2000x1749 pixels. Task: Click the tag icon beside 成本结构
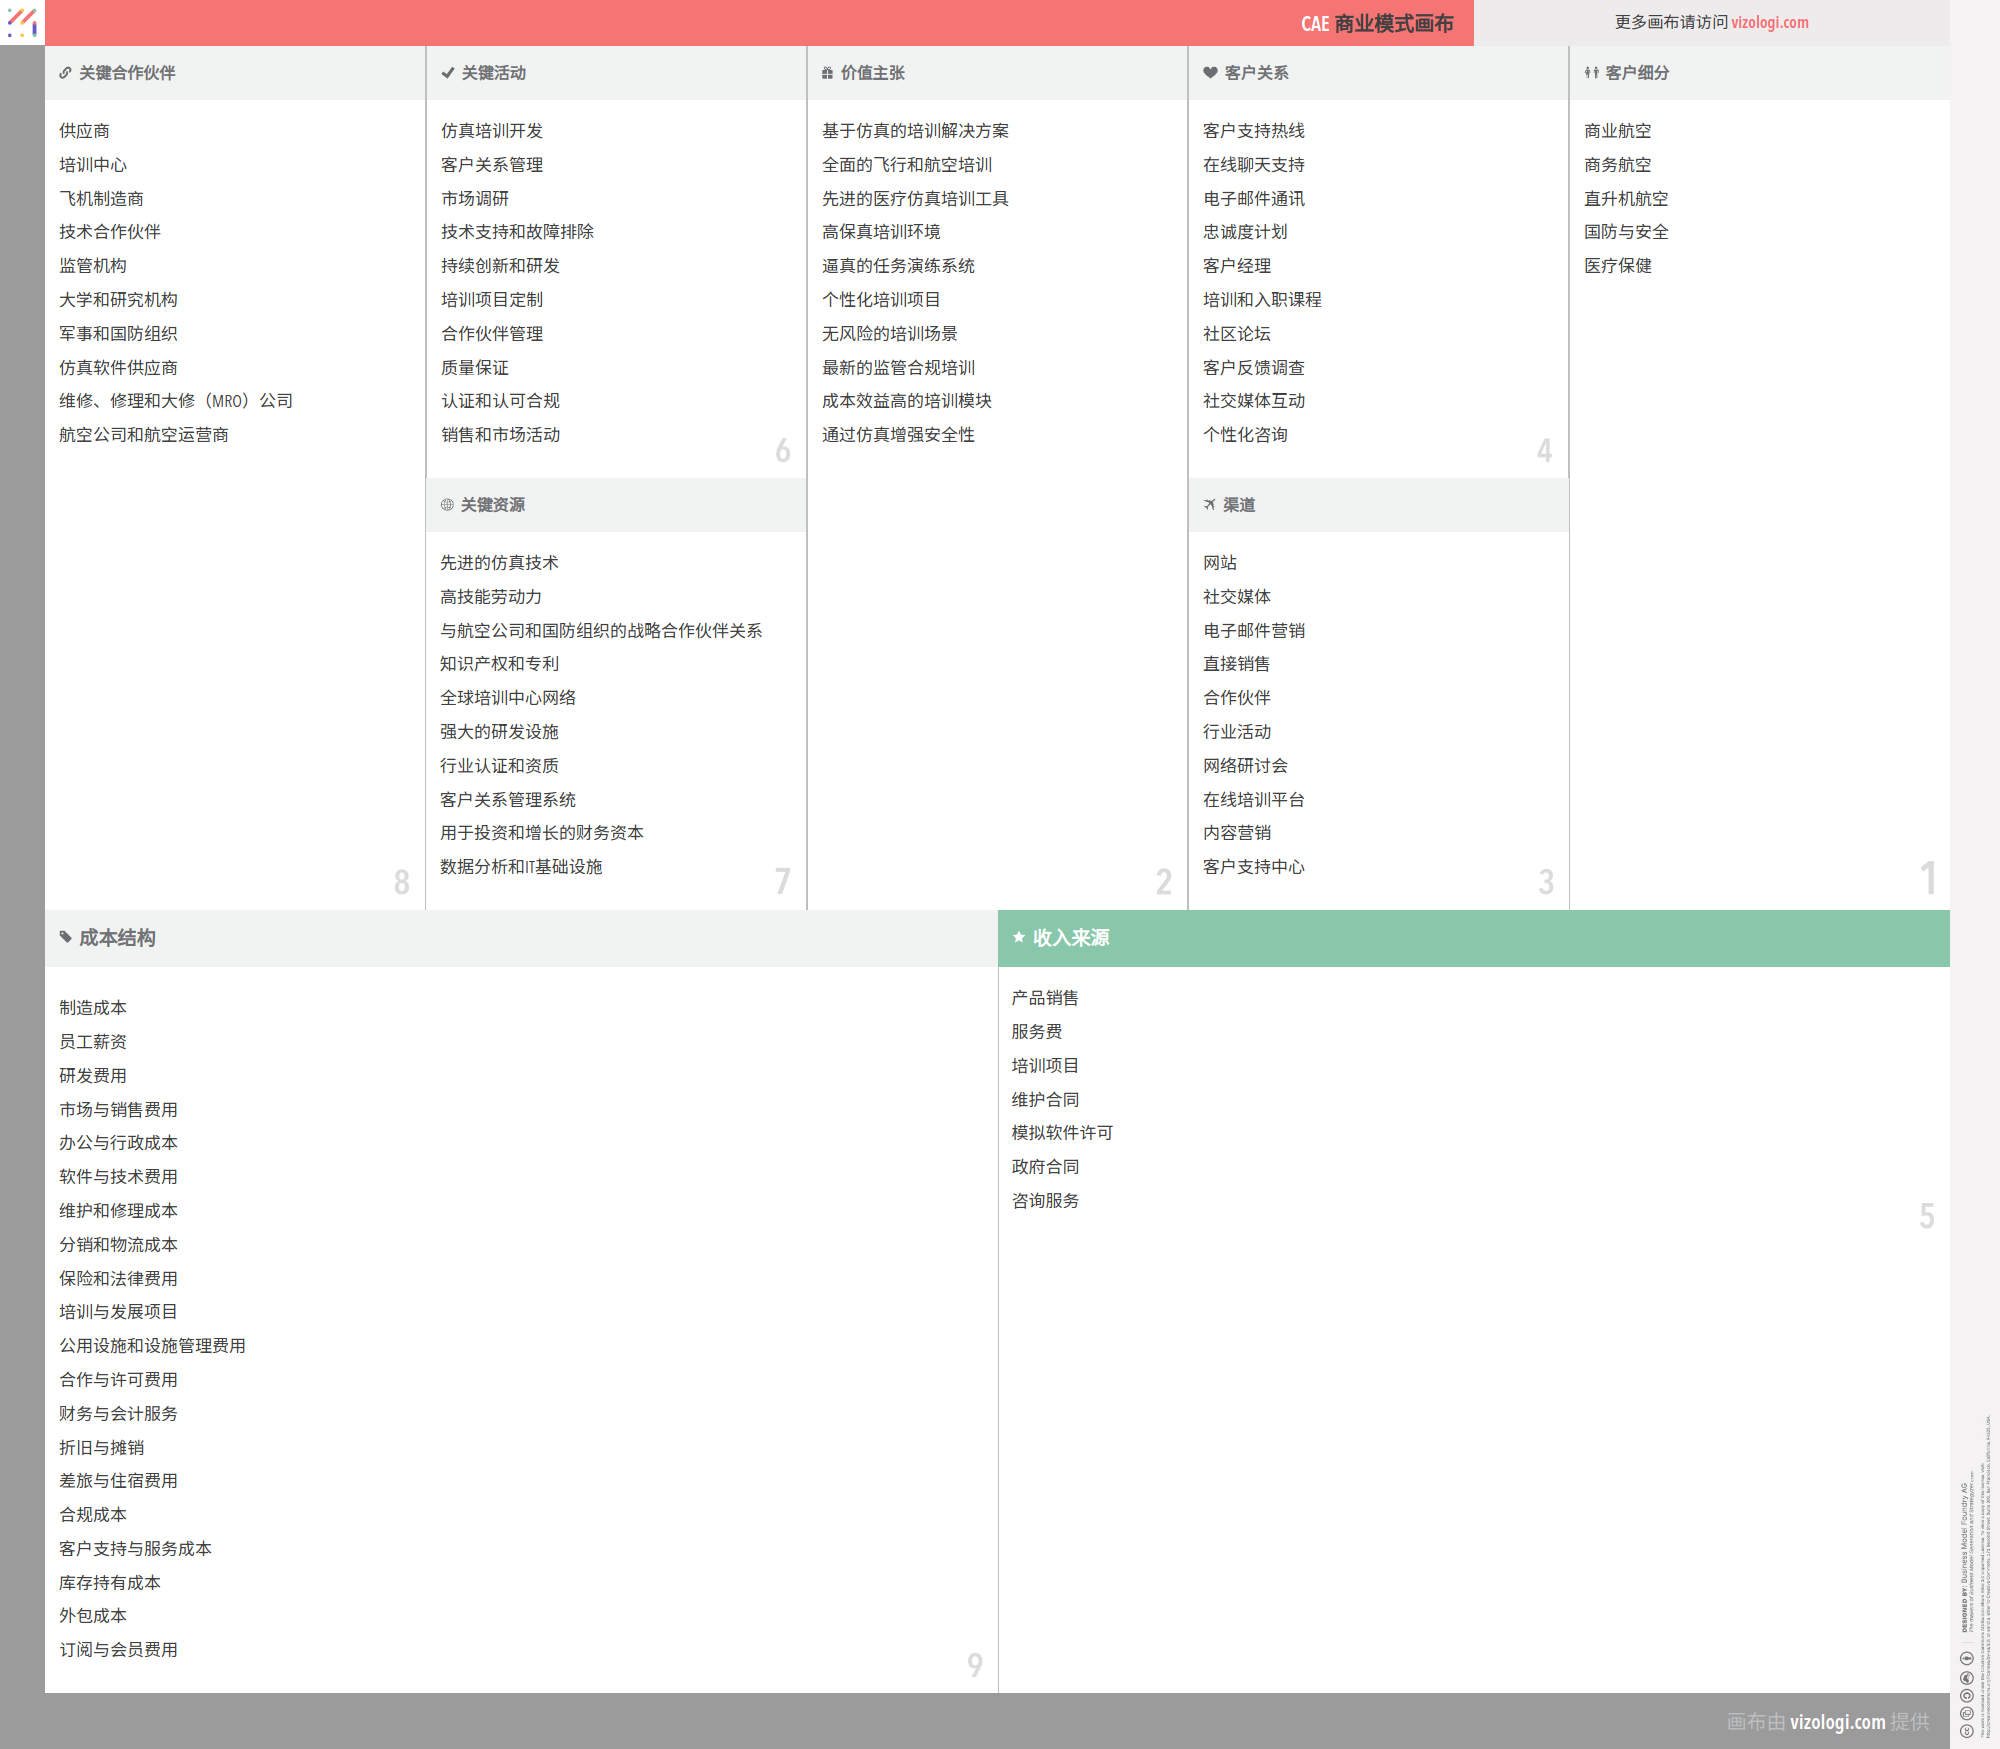coord(65,937)
